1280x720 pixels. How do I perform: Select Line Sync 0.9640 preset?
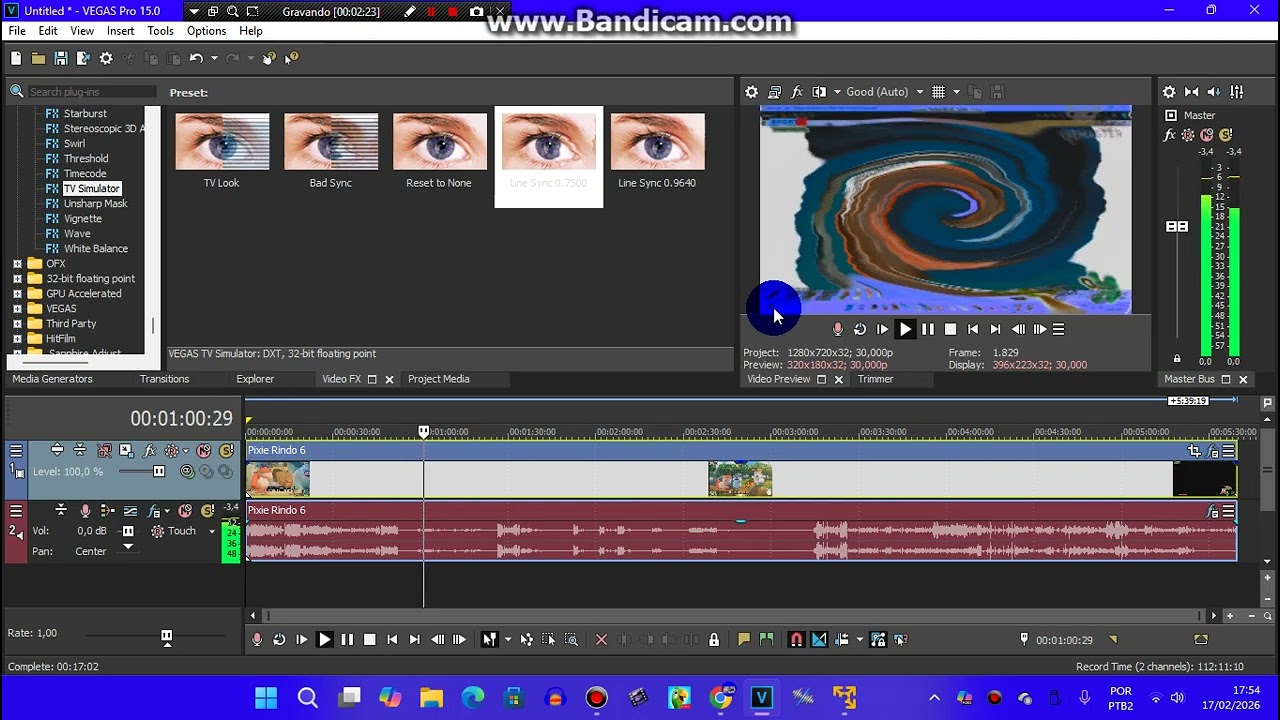click(657, 151)
